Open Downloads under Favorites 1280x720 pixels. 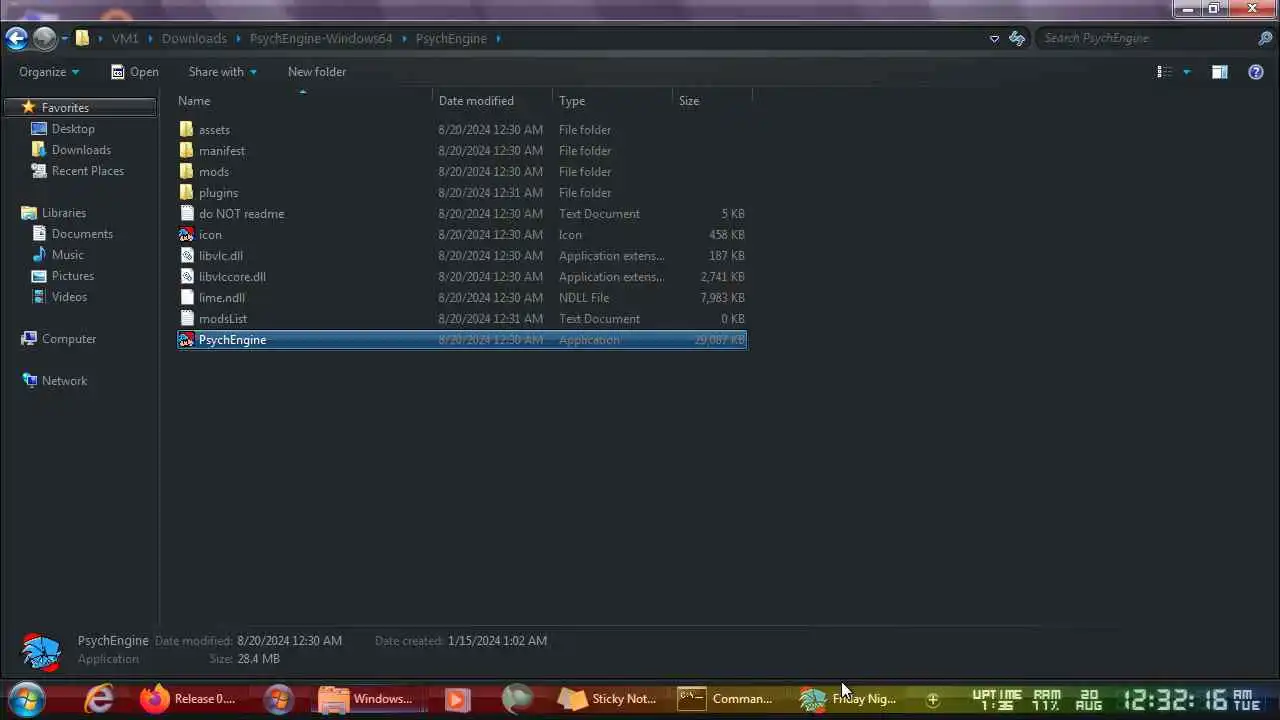(x=81, y=150)
